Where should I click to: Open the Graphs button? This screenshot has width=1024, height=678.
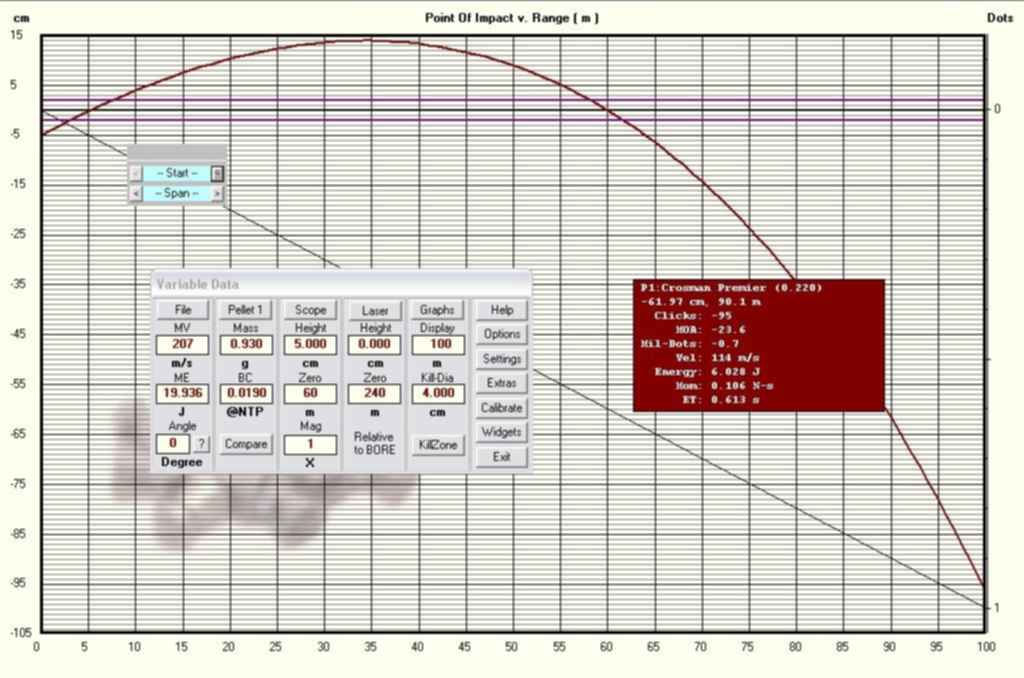coord(437,311)
